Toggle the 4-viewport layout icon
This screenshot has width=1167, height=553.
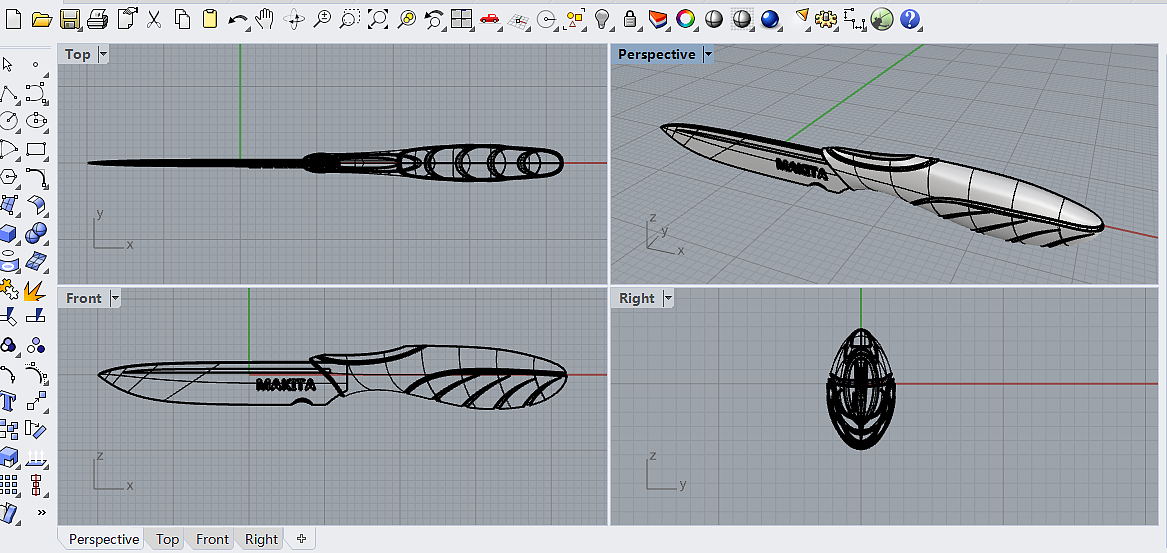point(461,18)
